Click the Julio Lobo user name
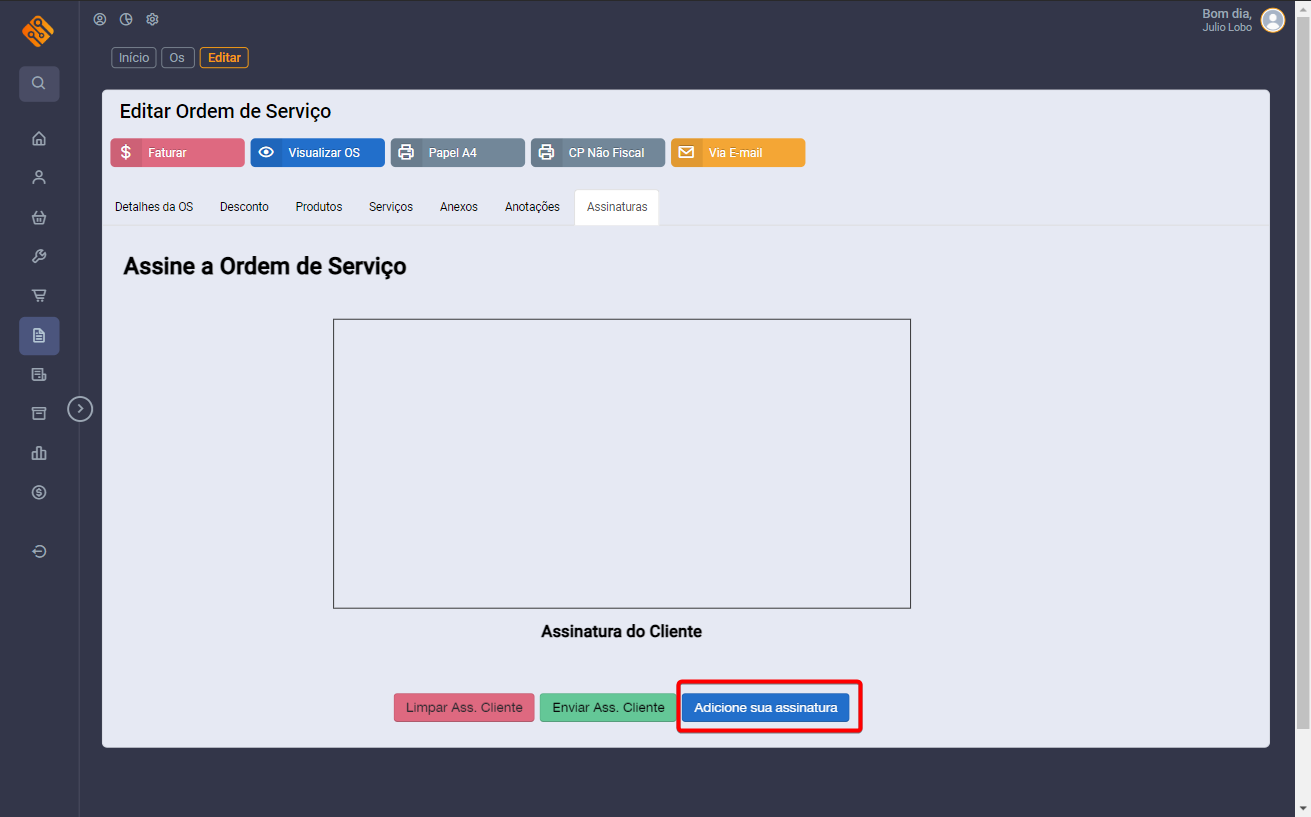1311x817 pixels. [1227, 28]
